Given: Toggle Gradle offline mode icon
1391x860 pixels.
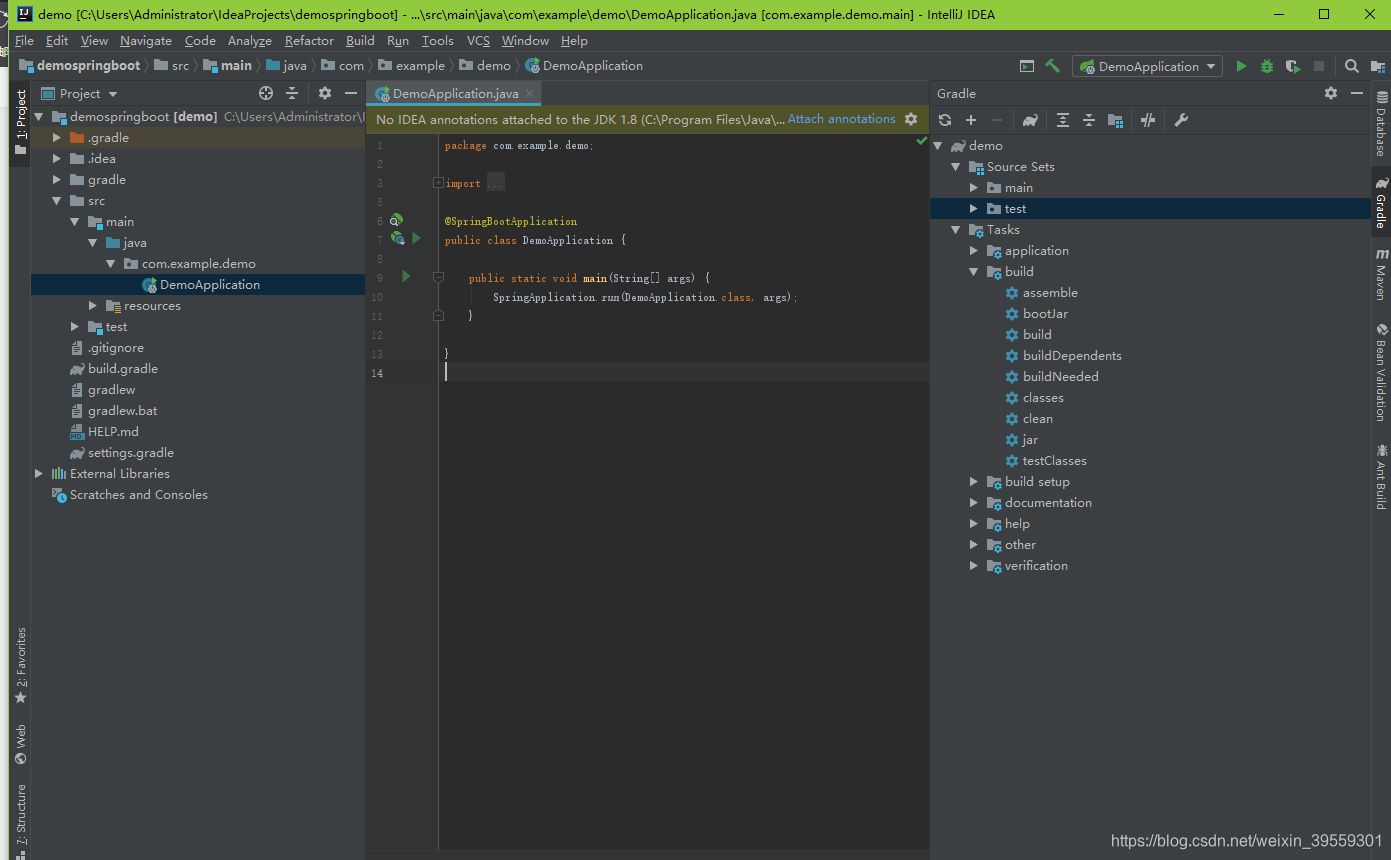Looking at the screenshot, I should [1148, 120].
